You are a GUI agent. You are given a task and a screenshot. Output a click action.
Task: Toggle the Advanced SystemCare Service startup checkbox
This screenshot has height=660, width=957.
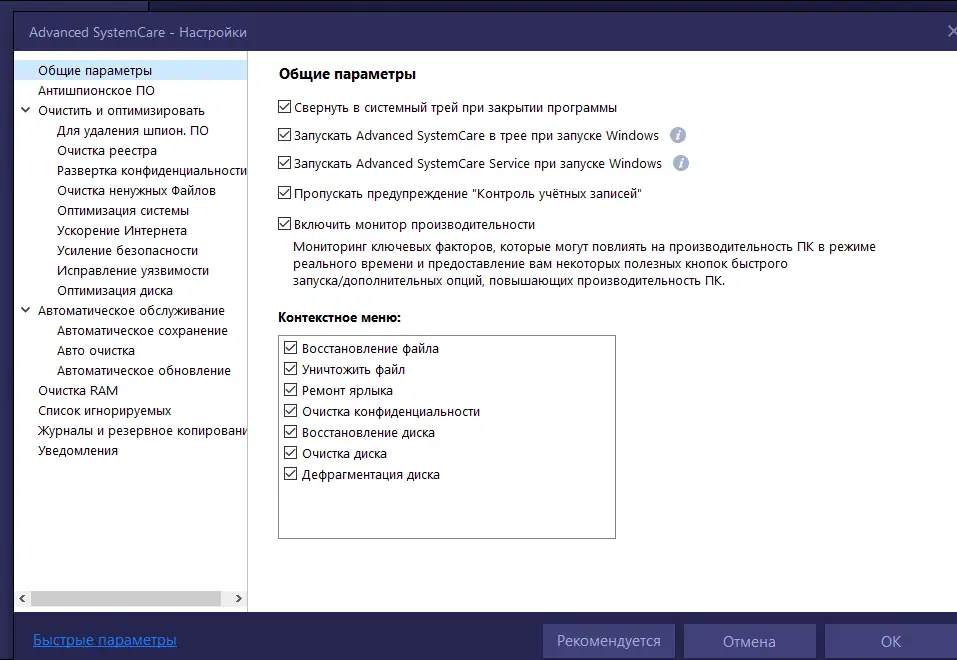(284, 162)
